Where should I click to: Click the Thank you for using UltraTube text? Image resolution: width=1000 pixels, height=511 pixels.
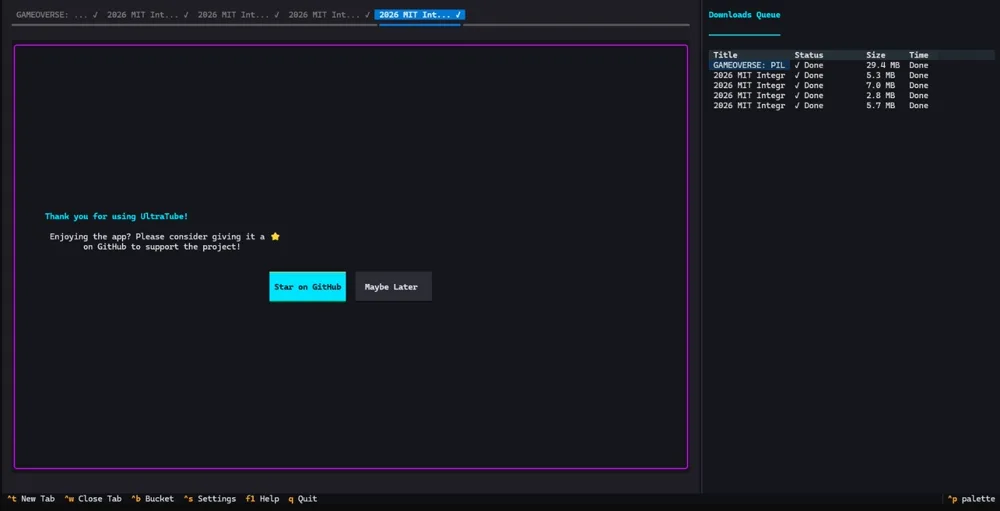tap(117, 217)
